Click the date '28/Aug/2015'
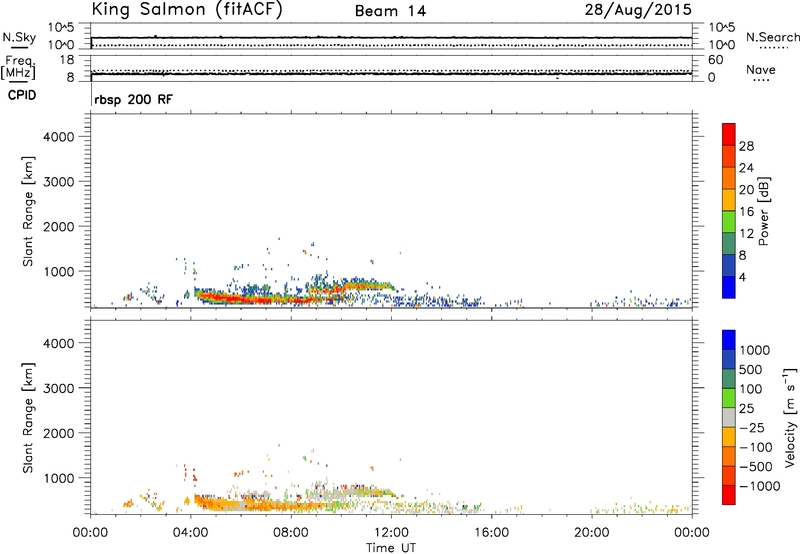This screenshot has width=800, height=554. click(x=638, y=9)
